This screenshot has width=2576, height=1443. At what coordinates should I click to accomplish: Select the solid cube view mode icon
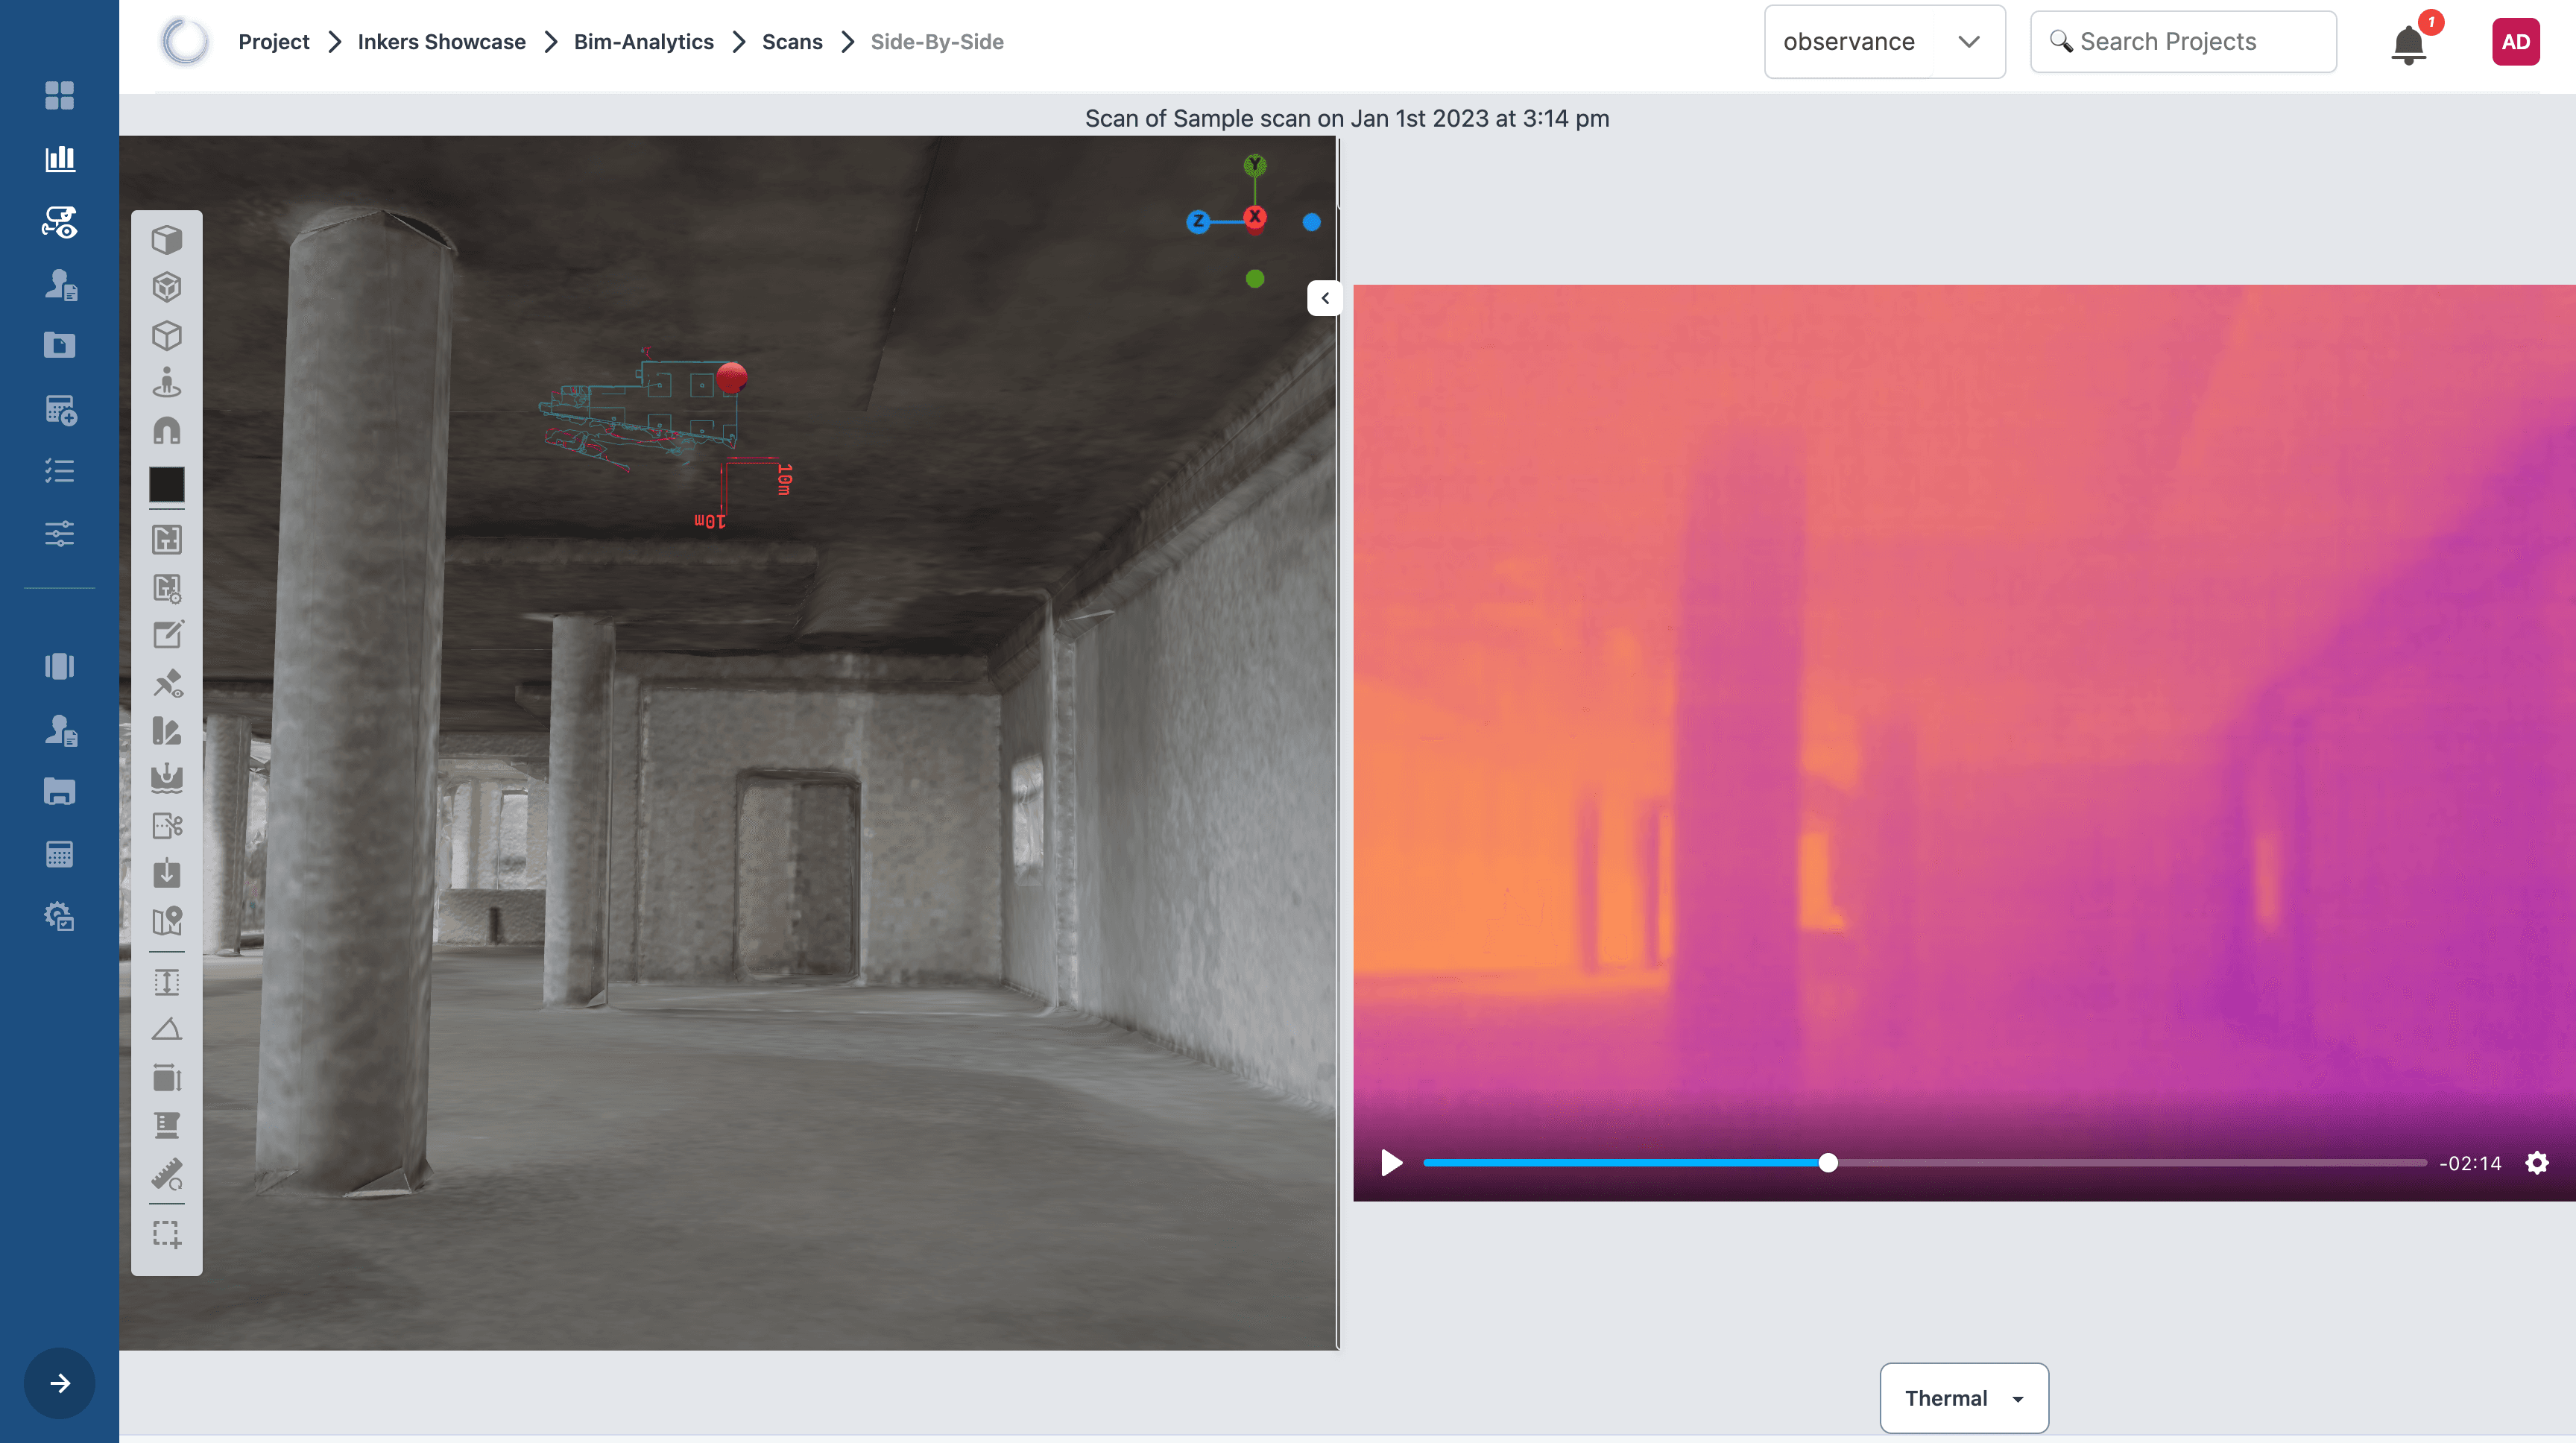[167, 240]
